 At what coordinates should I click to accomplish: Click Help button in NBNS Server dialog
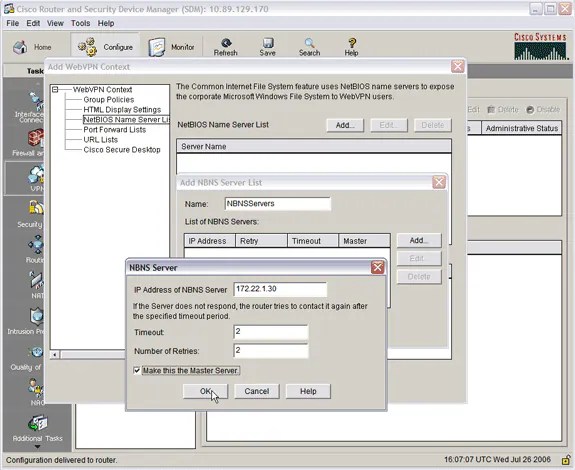tap(308, 391)
